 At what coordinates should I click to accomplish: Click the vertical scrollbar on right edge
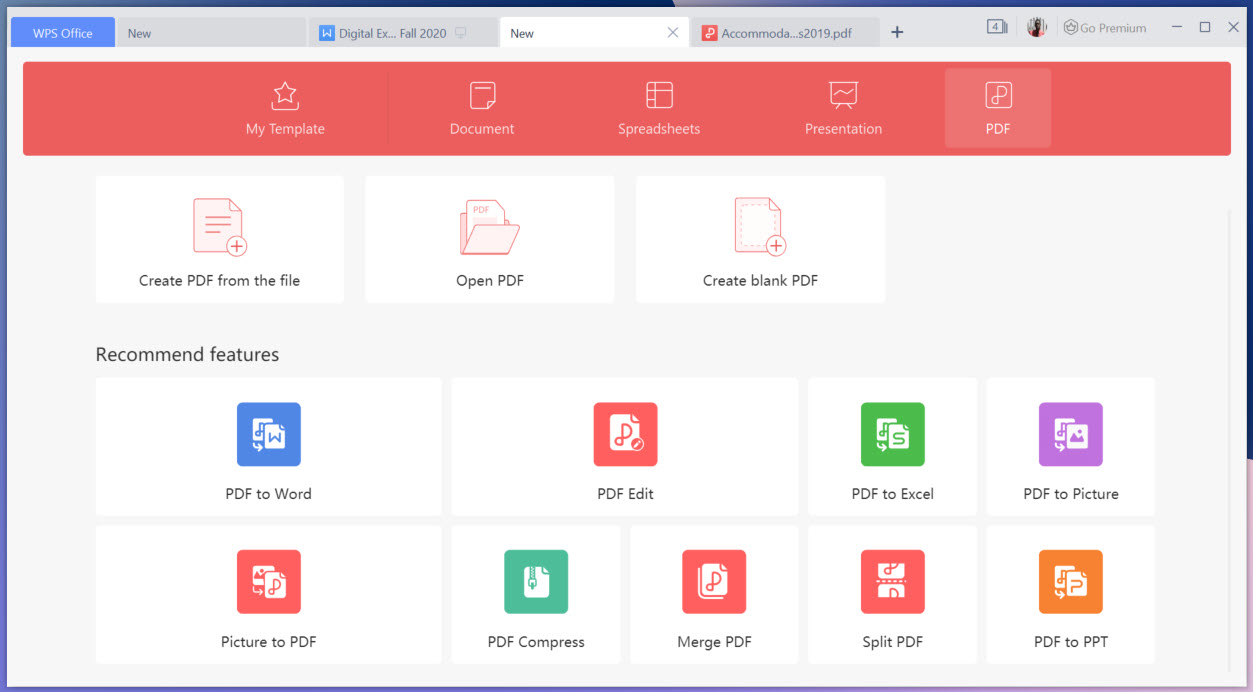tap(1230, 440)
